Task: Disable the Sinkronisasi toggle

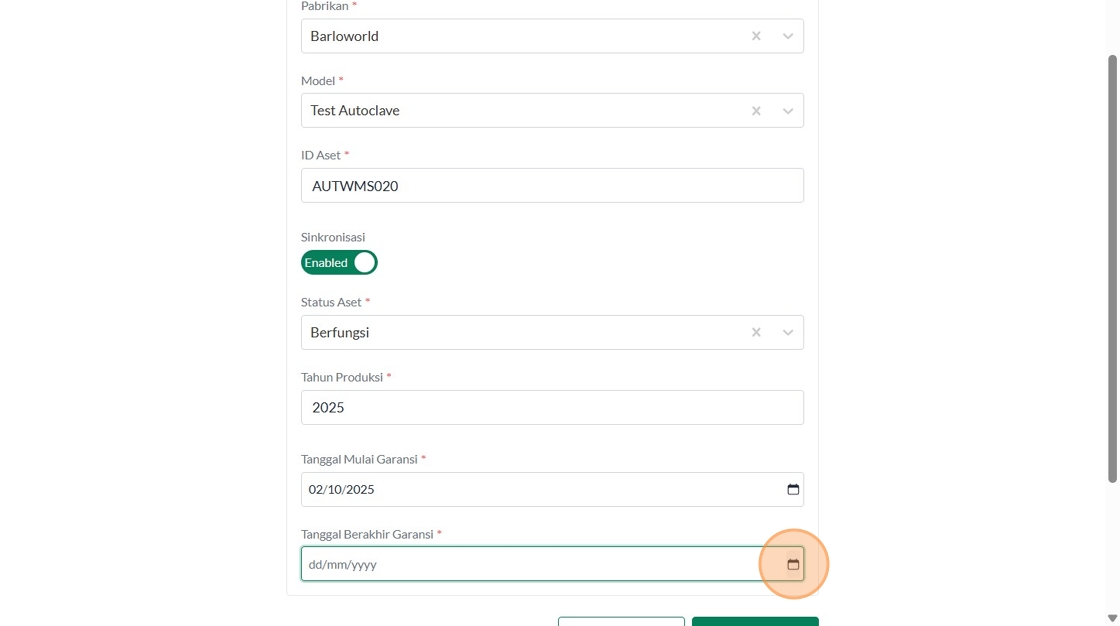Action: (x=339, y=263)
